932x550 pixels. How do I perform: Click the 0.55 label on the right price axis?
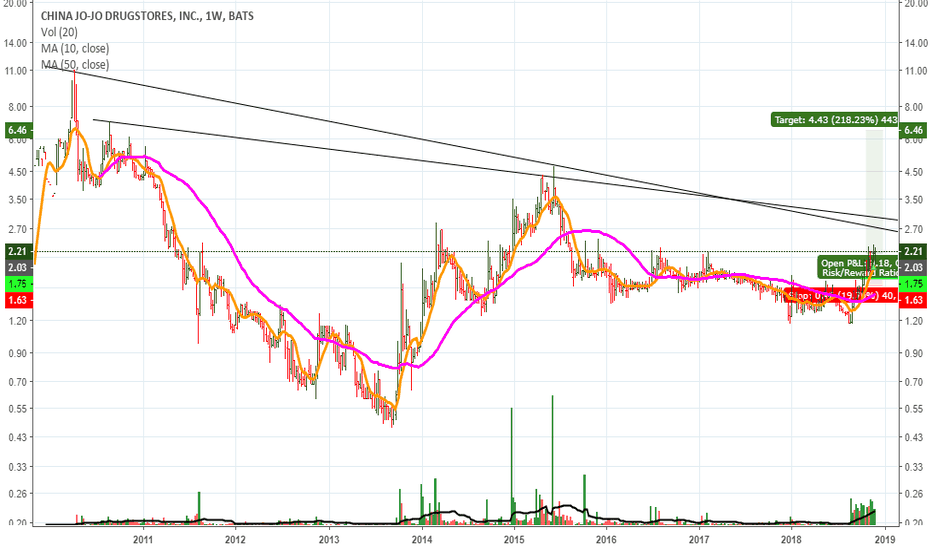pyautogui.click(x=915, y=409)
